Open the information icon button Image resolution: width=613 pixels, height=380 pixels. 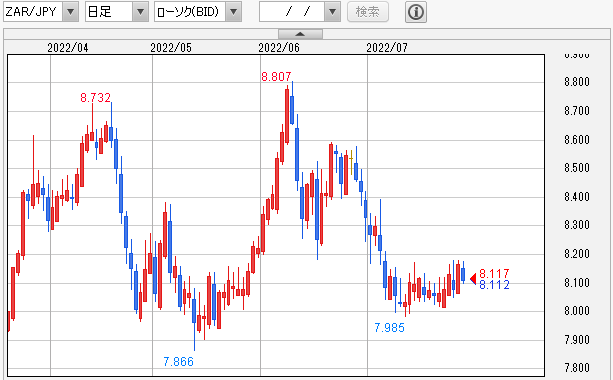[x=416, y=12]
